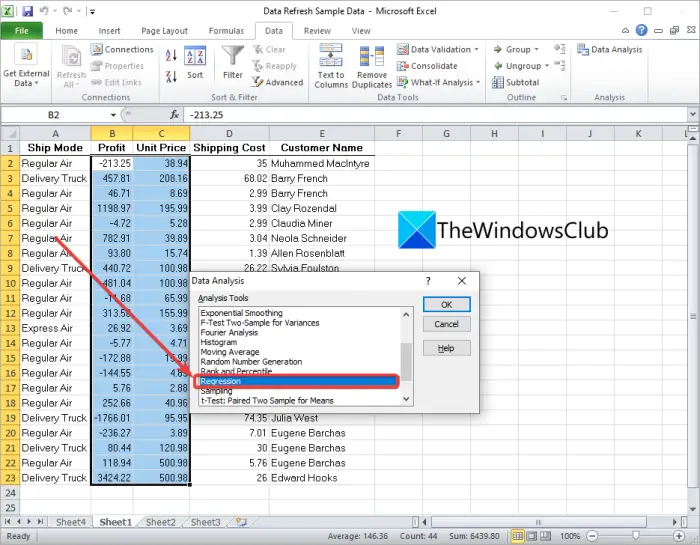Customize Quick Access Toolbar dropdown

92,12
